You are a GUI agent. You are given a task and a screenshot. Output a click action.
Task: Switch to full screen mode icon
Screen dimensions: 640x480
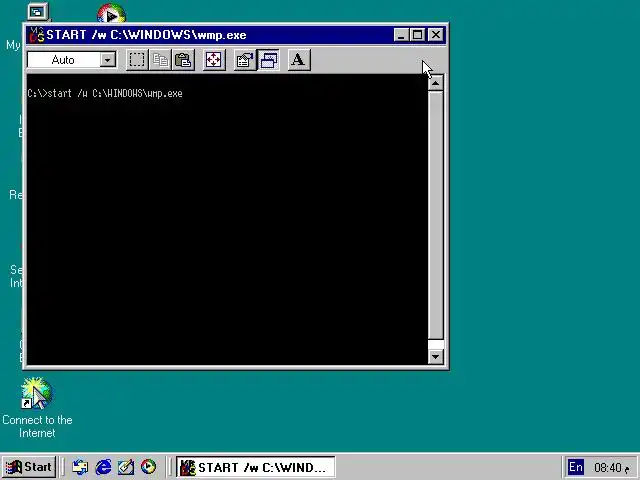(214, 60)
